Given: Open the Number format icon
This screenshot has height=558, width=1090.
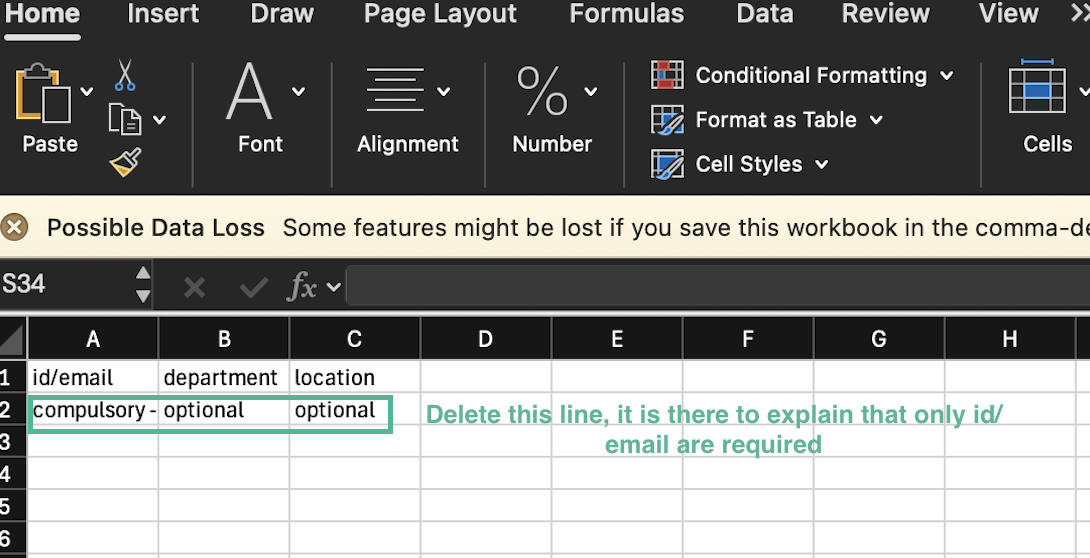Looking at the screenshot, I should (x=542, y=92).
